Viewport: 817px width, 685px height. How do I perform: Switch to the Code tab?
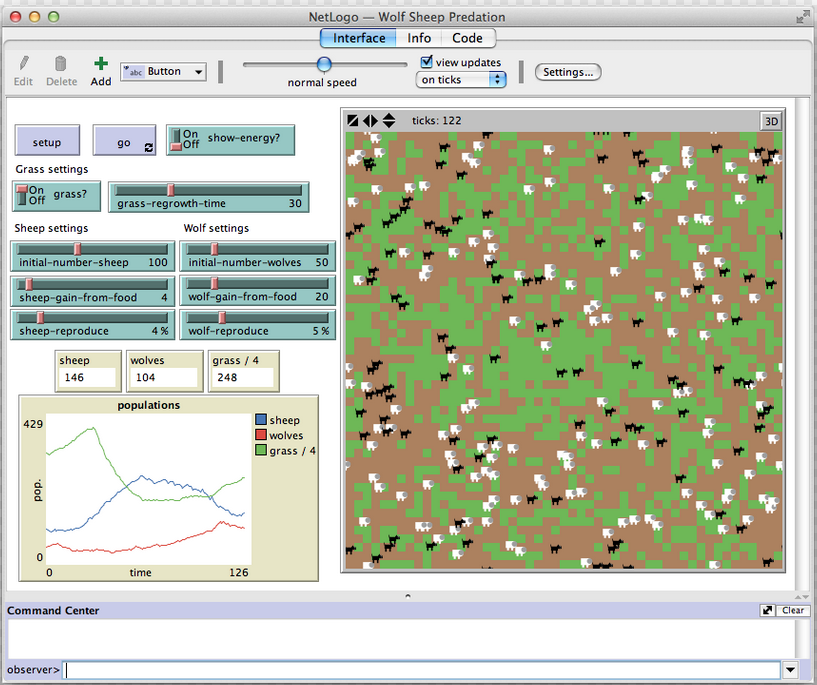click(x=467, y=38)
